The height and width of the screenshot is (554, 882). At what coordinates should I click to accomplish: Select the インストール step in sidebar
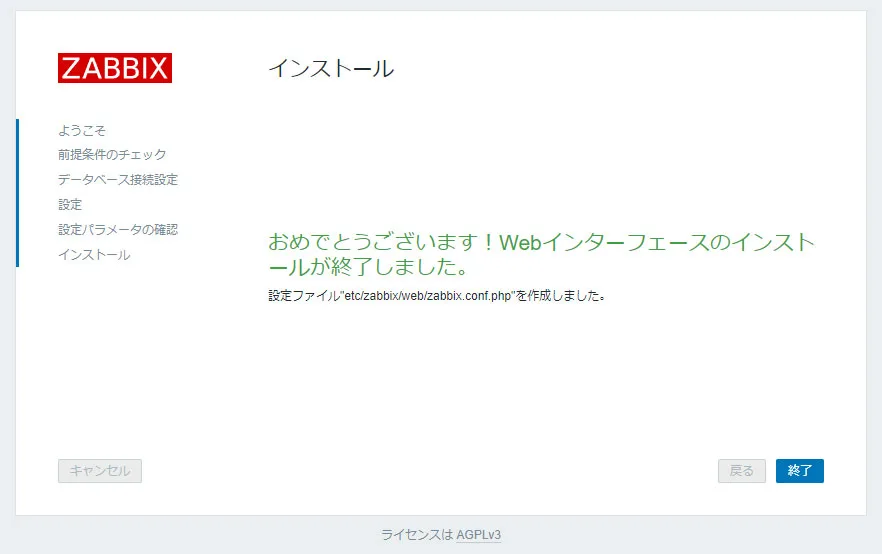94,255
